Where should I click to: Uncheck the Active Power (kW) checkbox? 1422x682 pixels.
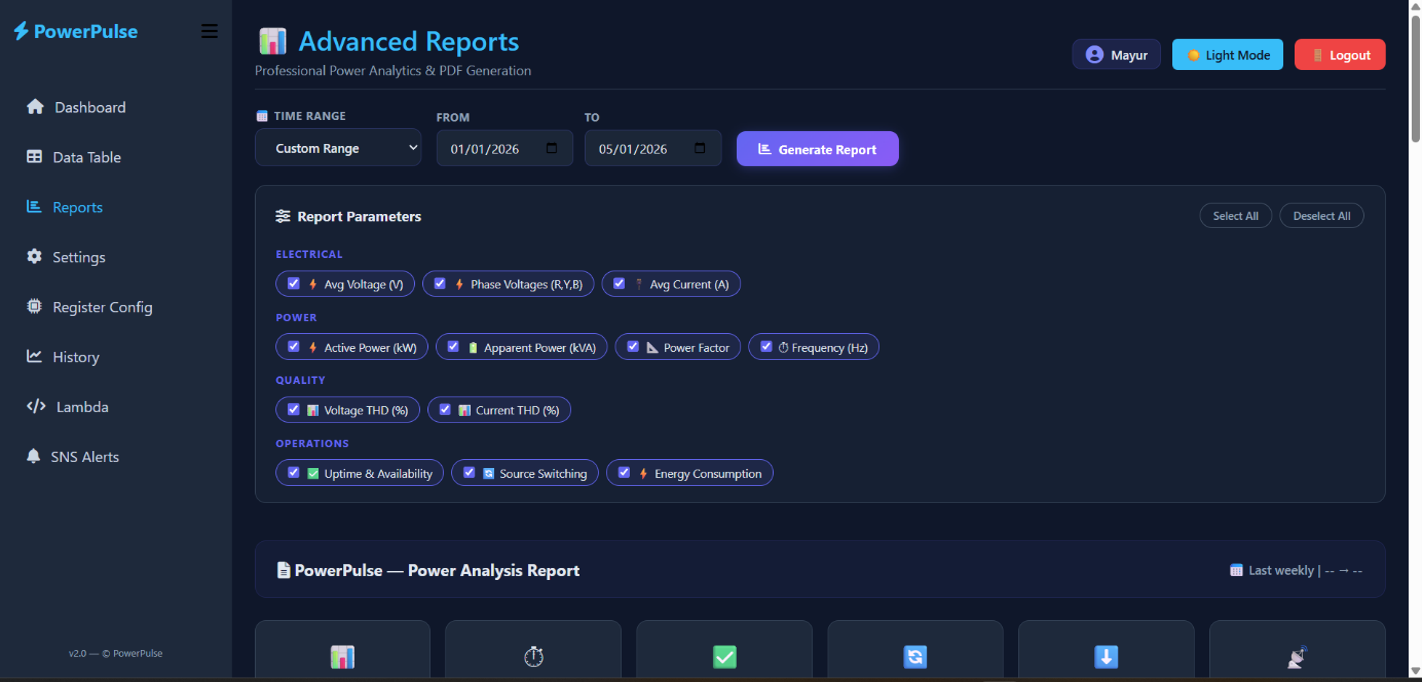[293, 347]
